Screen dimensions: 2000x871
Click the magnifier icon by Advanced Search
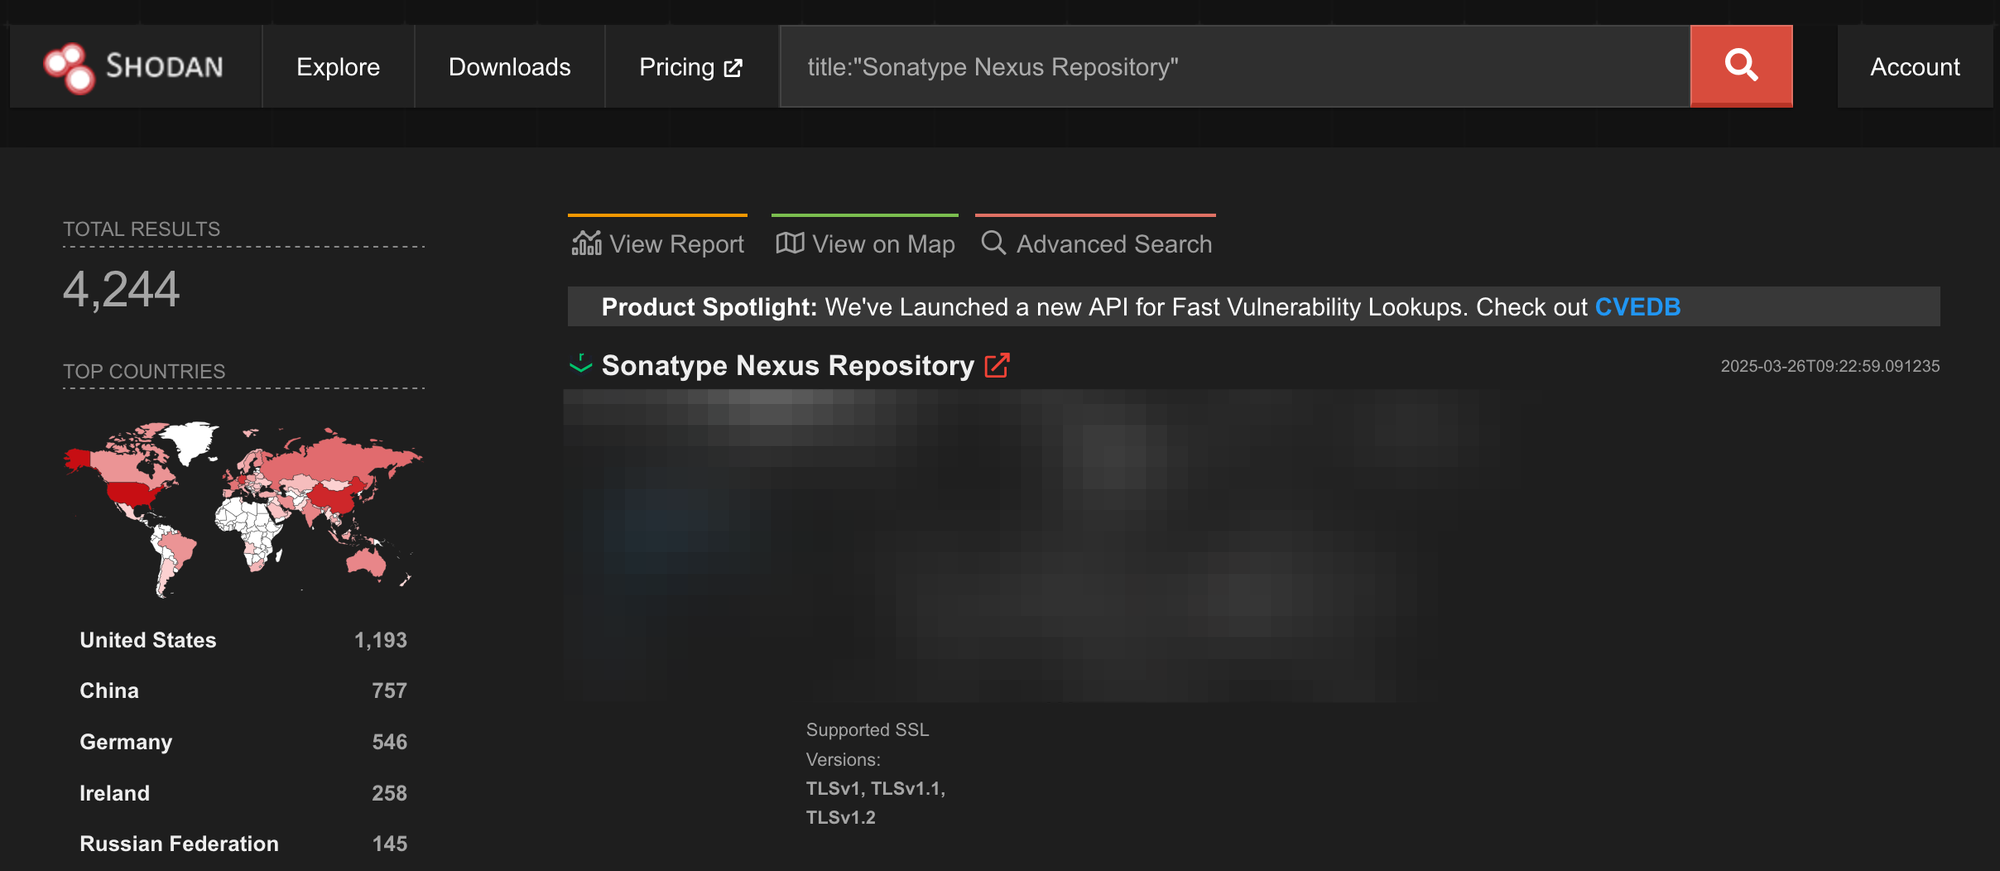click(x=993, y=243)
